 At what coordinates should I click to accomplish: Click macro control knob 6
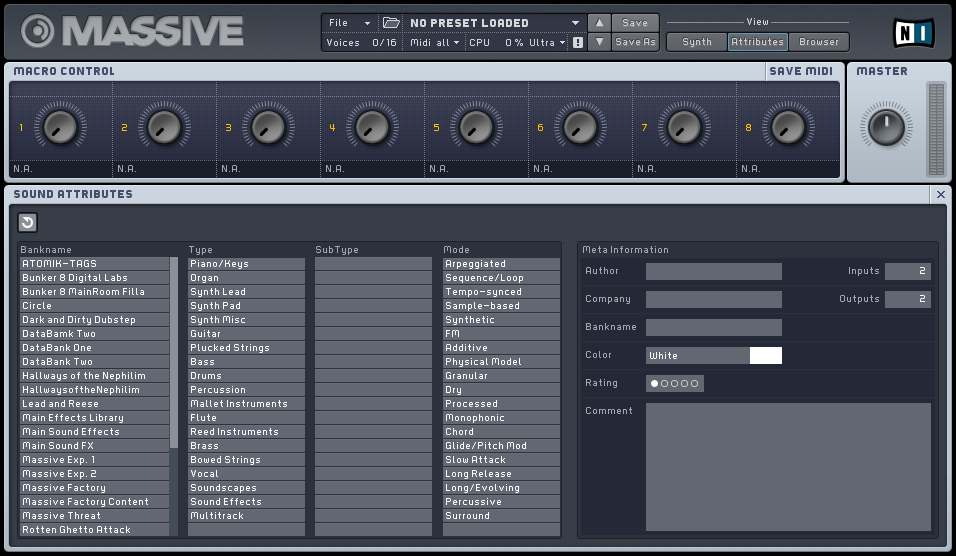[x=580, y=127]
